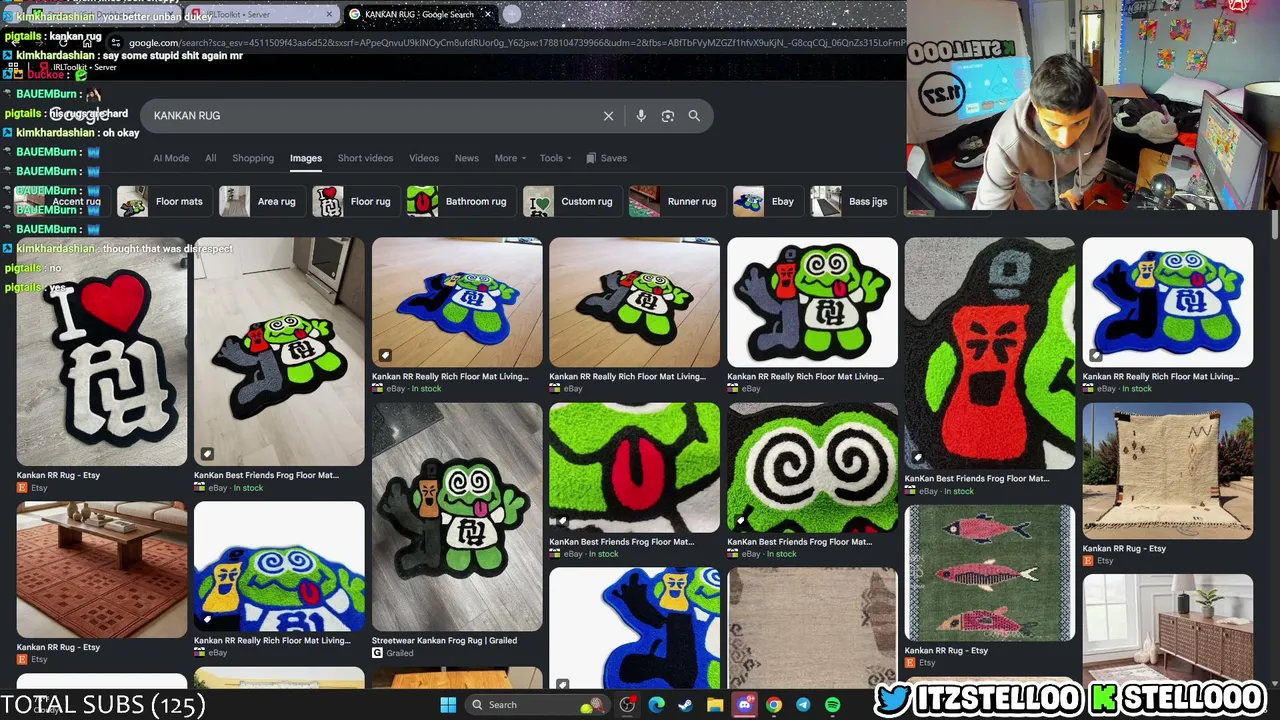The width and height of the screenshot is (1280, 720).
Task: Switch to the Videos tab
Action: 424,158
